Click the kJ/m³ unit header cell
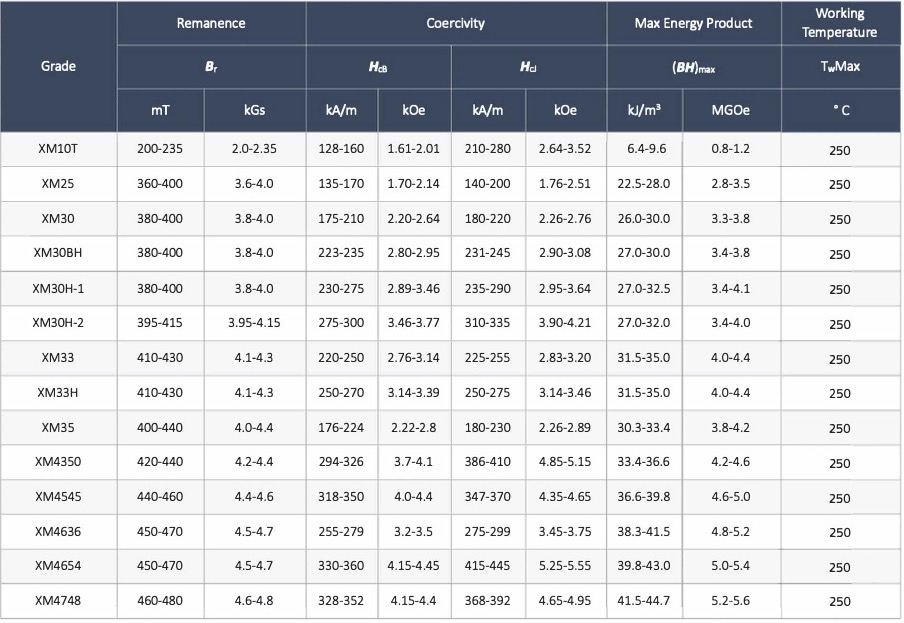Image resolution: width=904 pixels, height=623 pixels. [x=644, y=111]
